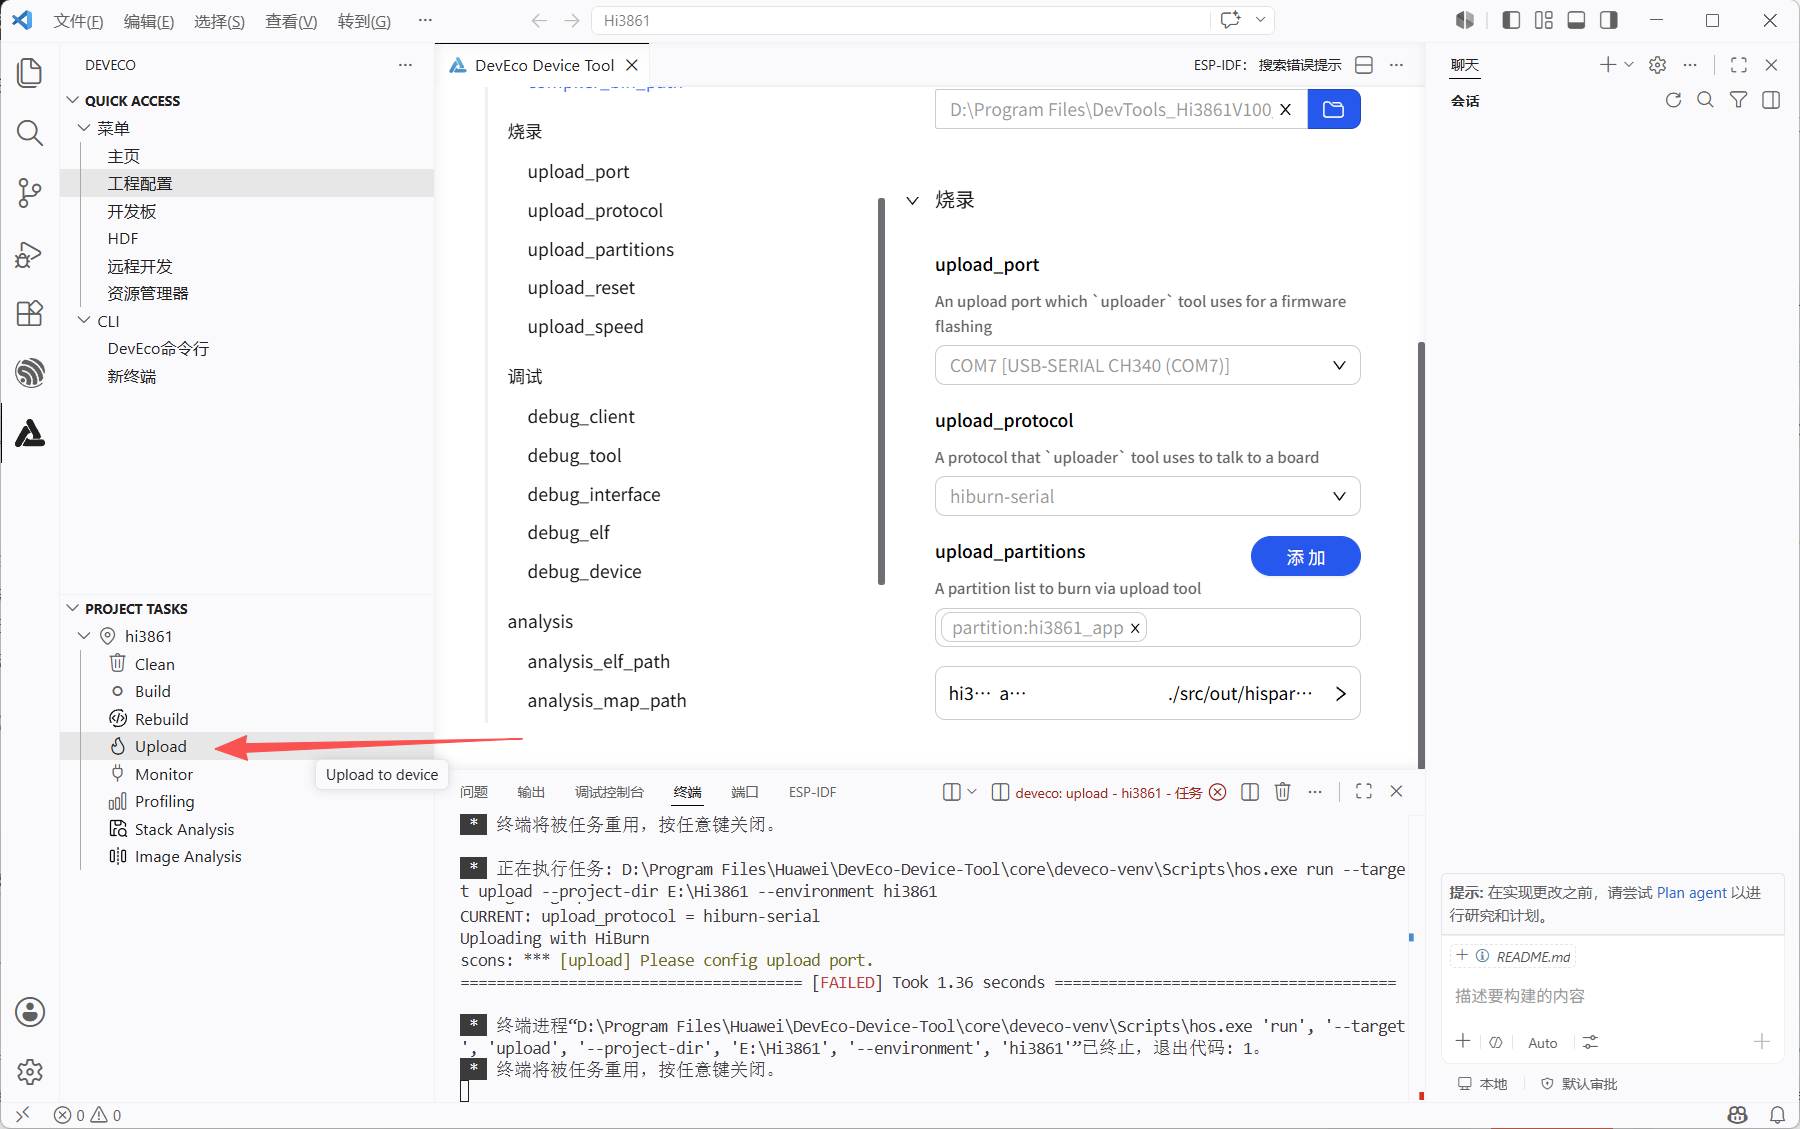Toggle chat sessions side-by-side layout
1800x1129 pixels.
[x=1771, y=100]
